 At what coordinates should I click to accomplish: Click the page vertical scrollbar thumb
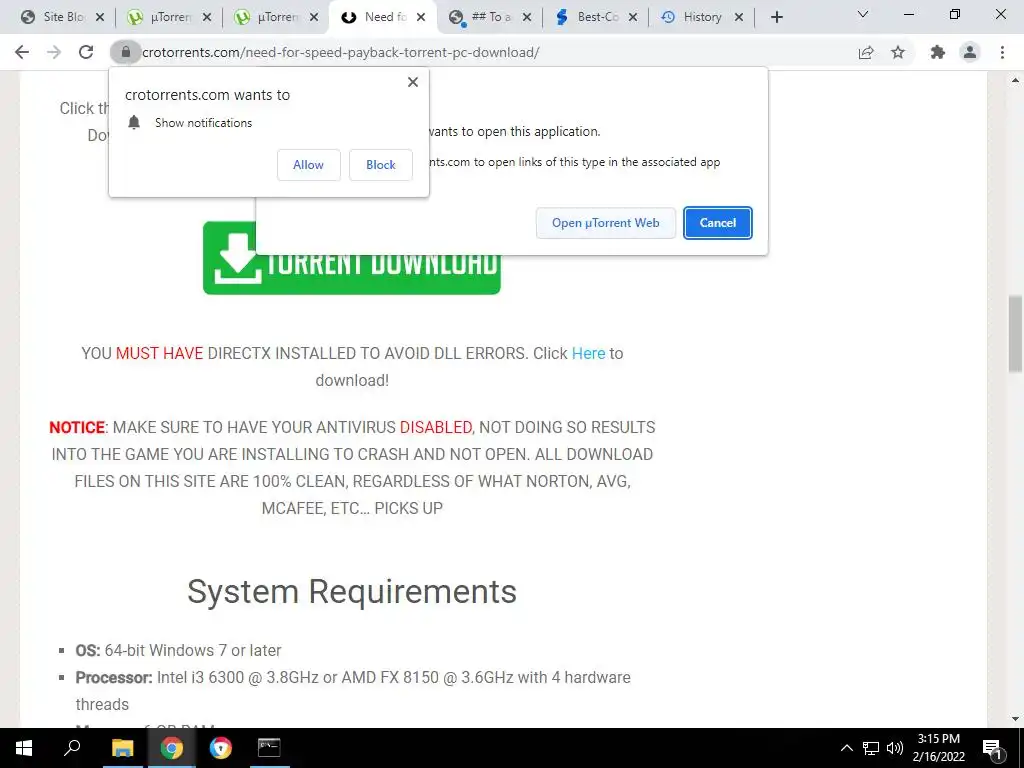coord(1015,333)
